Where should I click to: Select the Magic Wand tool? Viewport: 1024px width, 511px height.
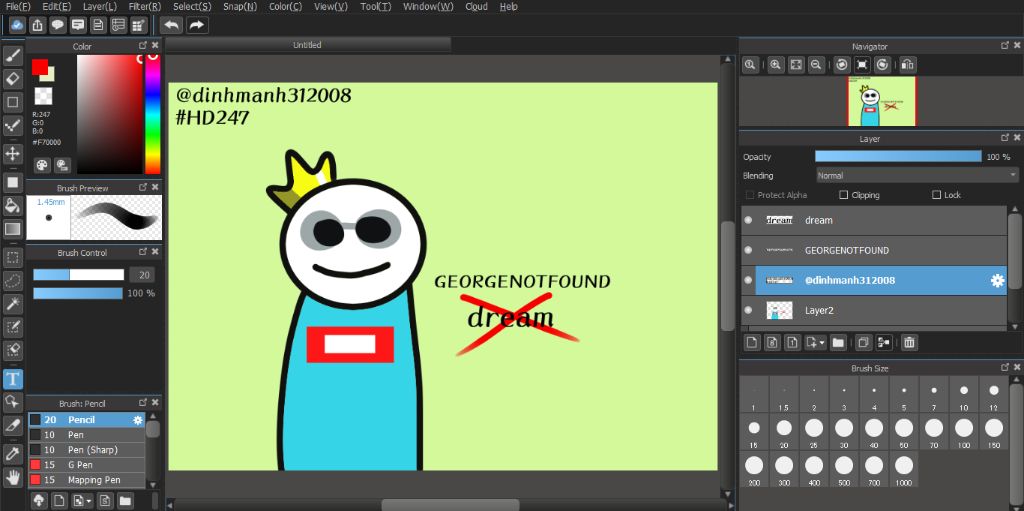pyautogui.click(x=13, y=304)
